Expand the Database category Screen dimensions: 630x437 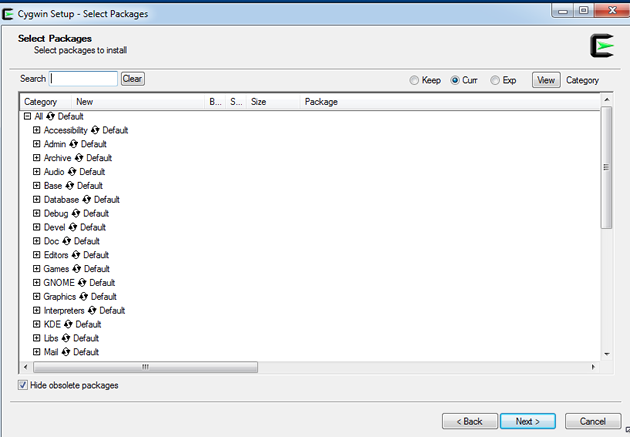(37, 199)
